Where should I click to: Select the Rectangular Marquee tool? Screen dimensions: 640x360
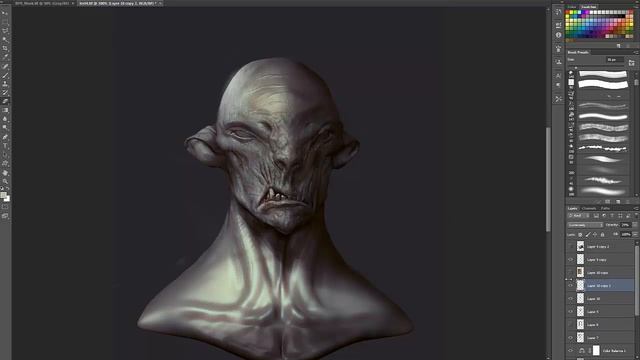tap(5, 22)
